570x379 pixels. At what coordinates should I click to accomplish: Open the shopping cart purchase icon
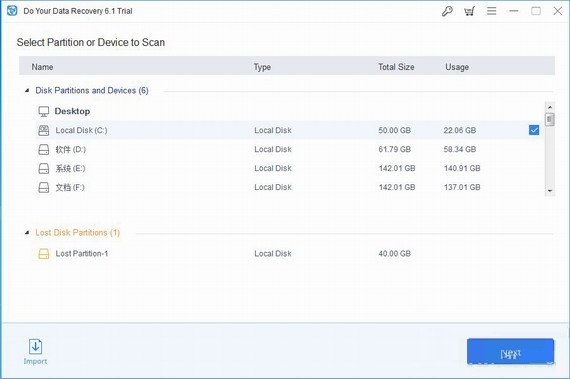(469, 11)
